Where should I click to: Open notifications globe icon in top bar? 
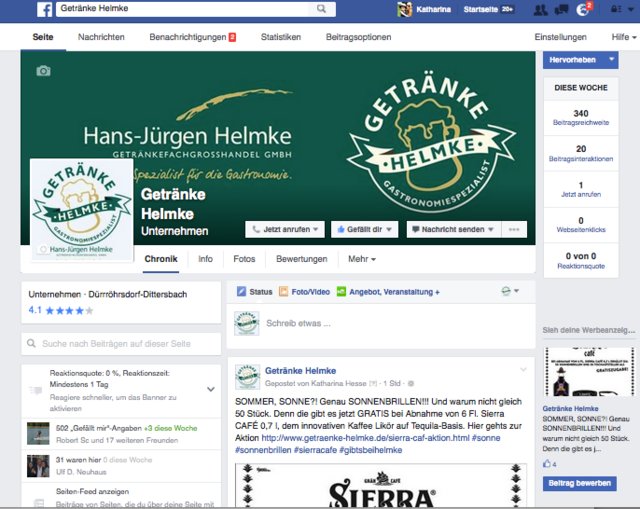click(583, 9)
